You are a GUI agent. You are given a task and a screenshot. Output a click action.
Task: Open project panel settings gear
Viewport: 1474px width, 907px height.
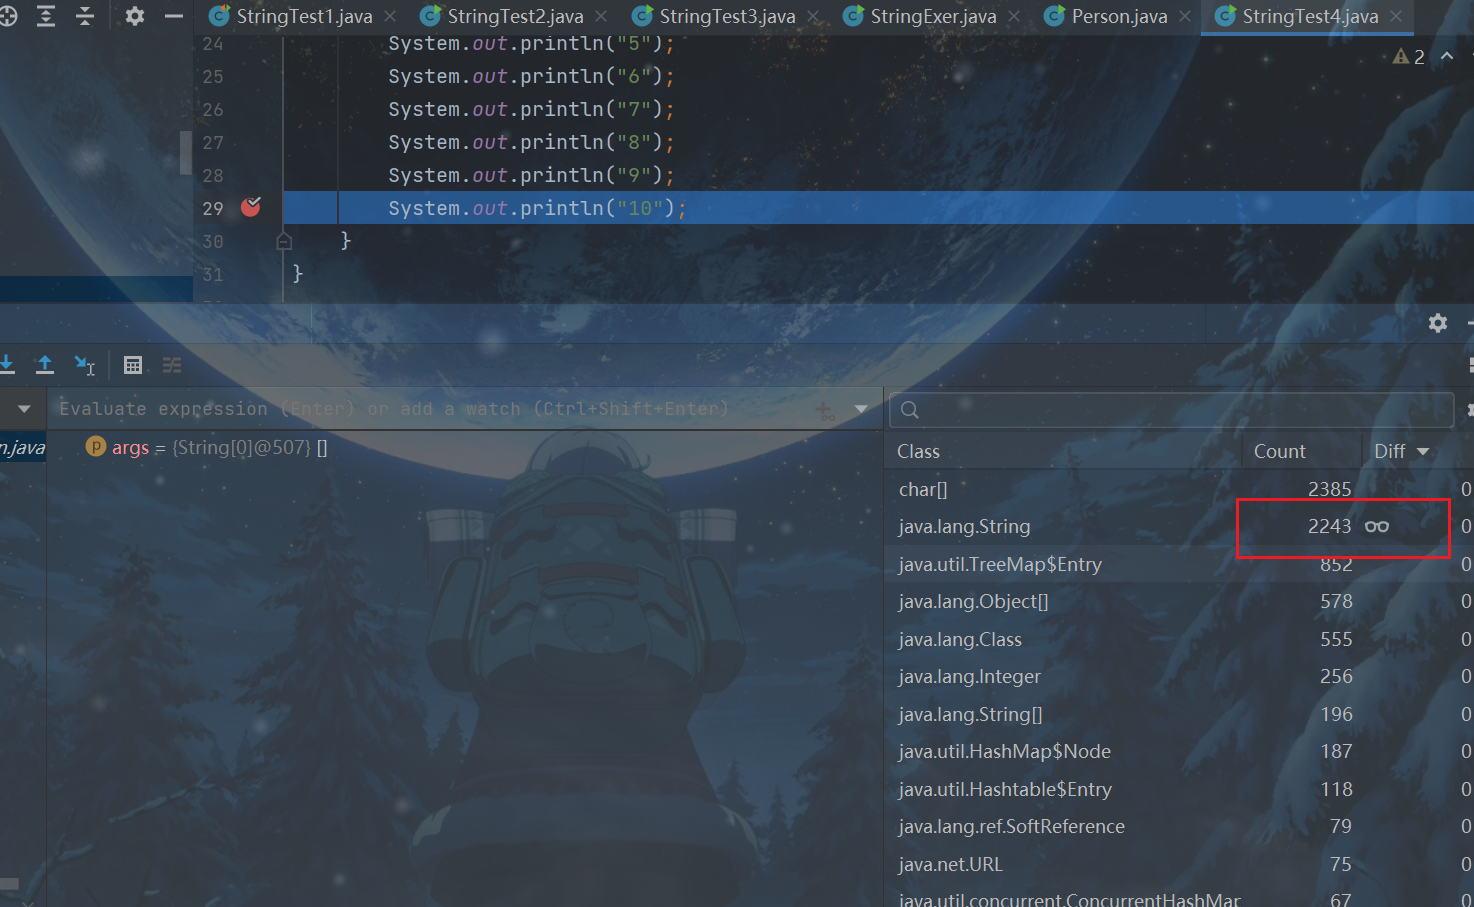135,16
